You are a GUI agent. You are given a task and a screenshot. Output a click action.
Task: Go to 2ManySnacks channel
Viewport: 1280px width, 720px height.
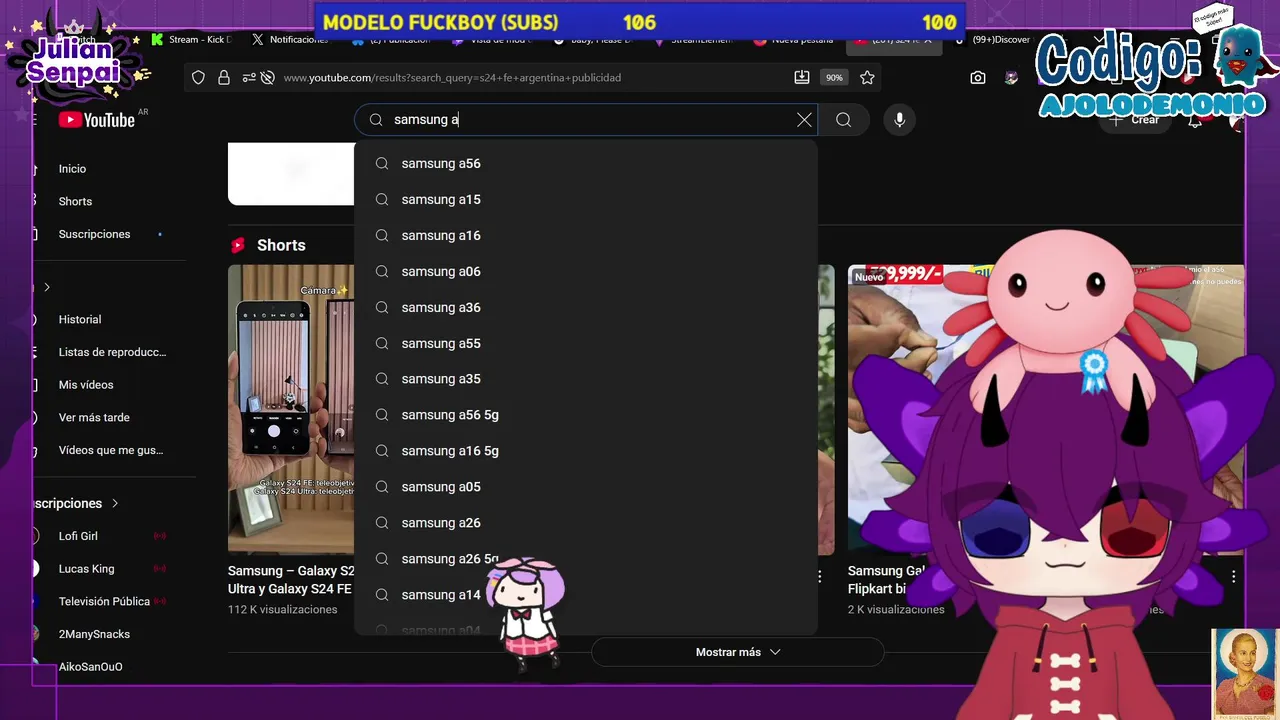coord(94,634)
